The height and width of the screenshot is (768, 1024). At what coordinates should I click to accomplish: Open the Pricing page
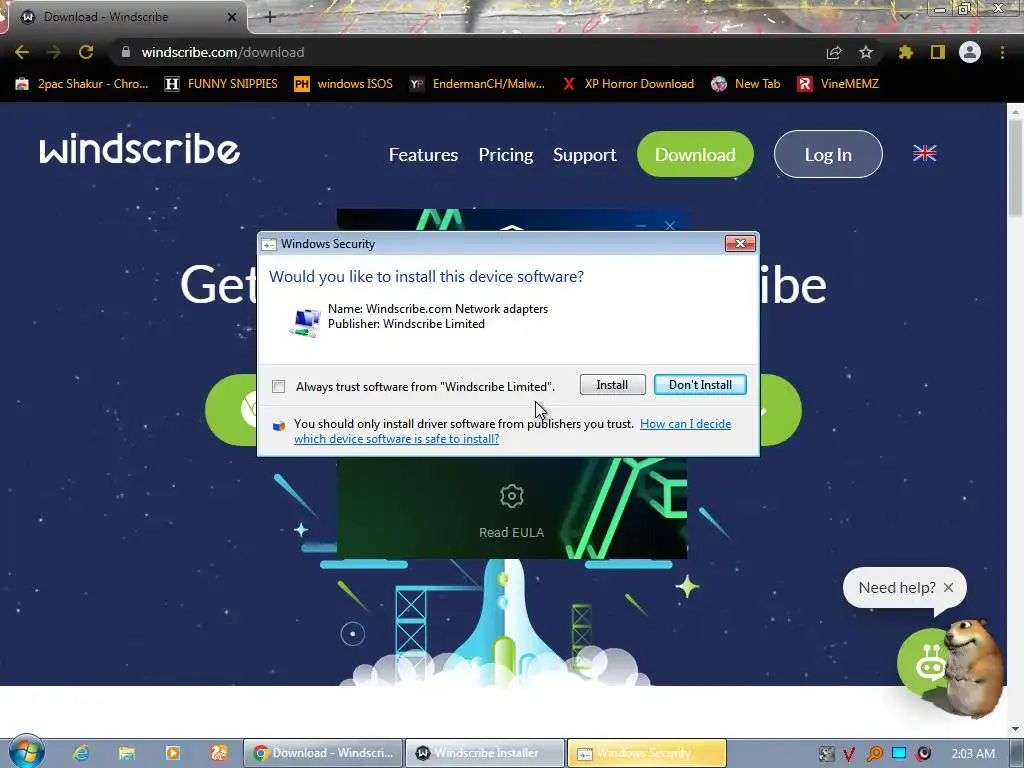coord(505,155)
